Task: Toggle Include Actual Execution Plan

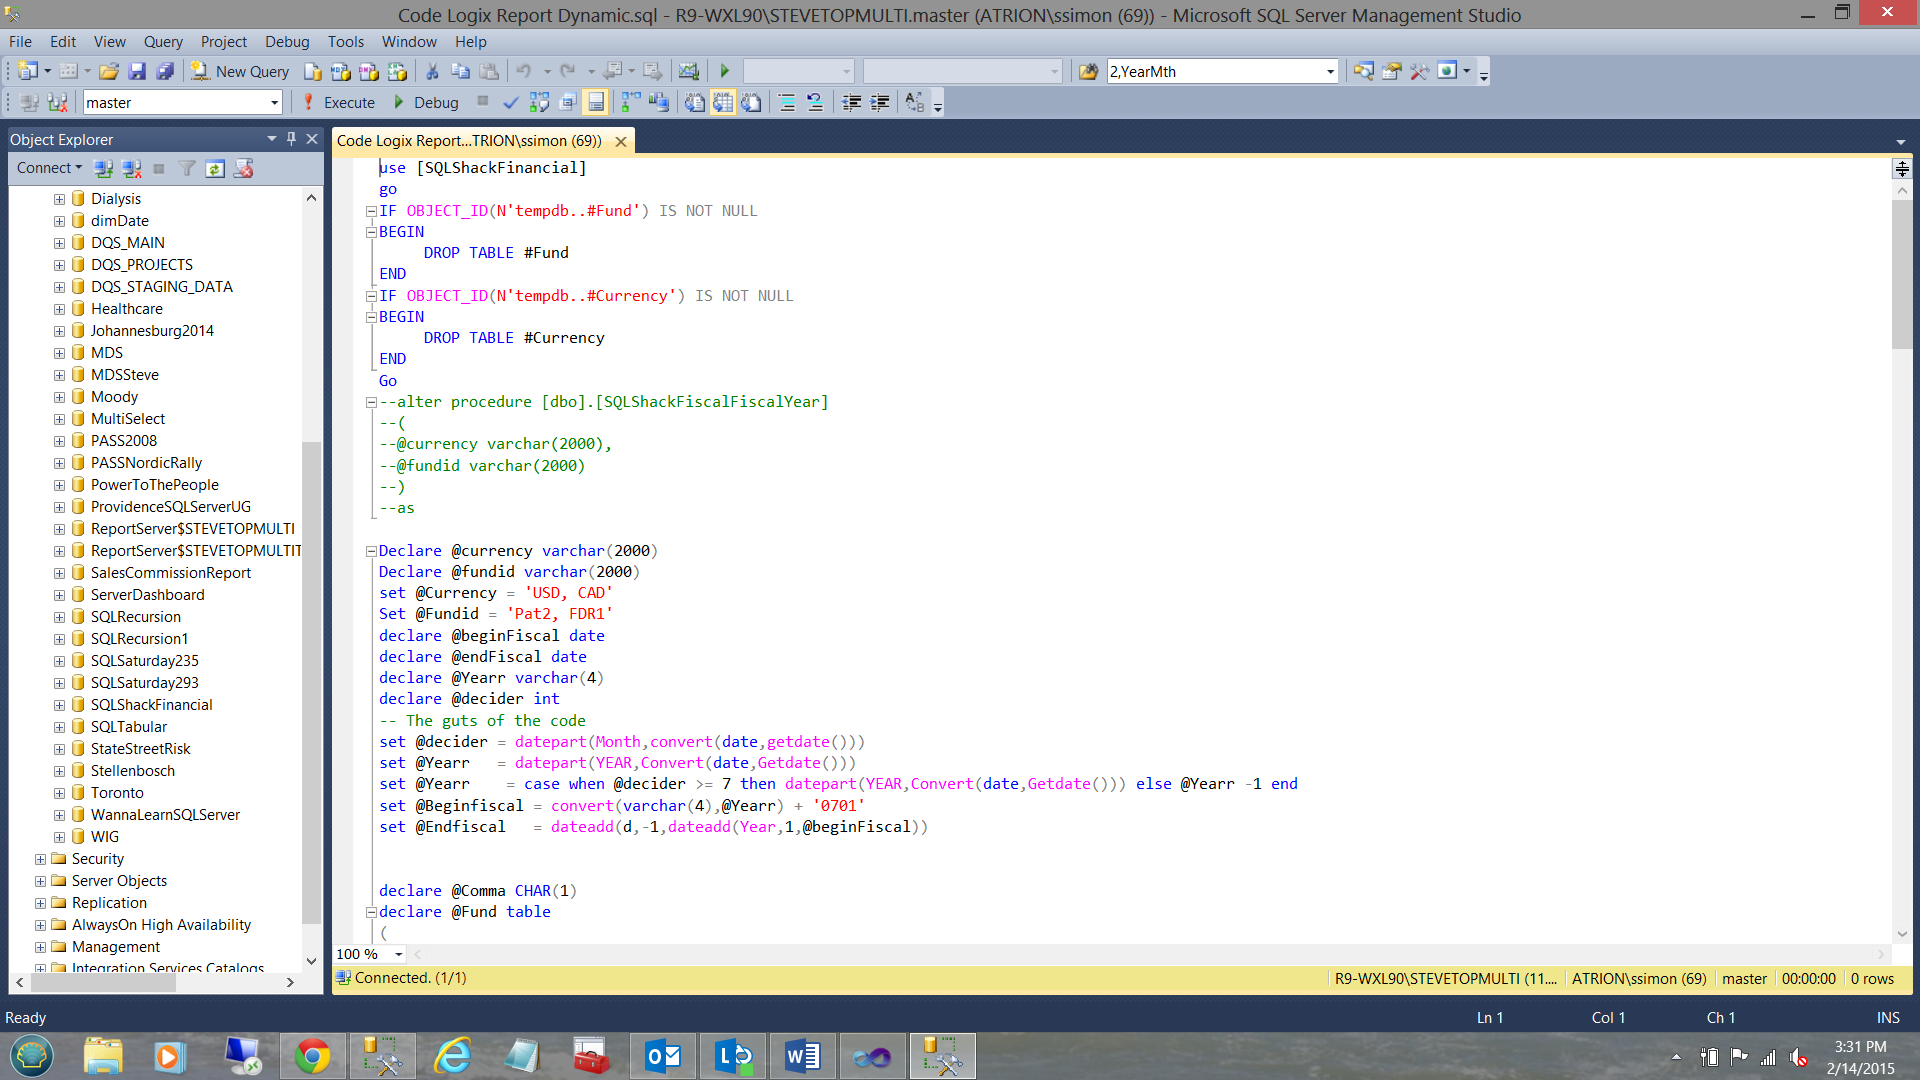Action: (x=630, y=102)
